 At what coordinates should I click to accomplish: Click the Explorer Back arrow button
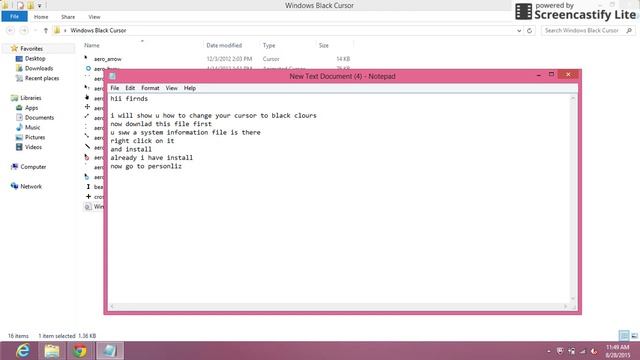click(10, 31)
